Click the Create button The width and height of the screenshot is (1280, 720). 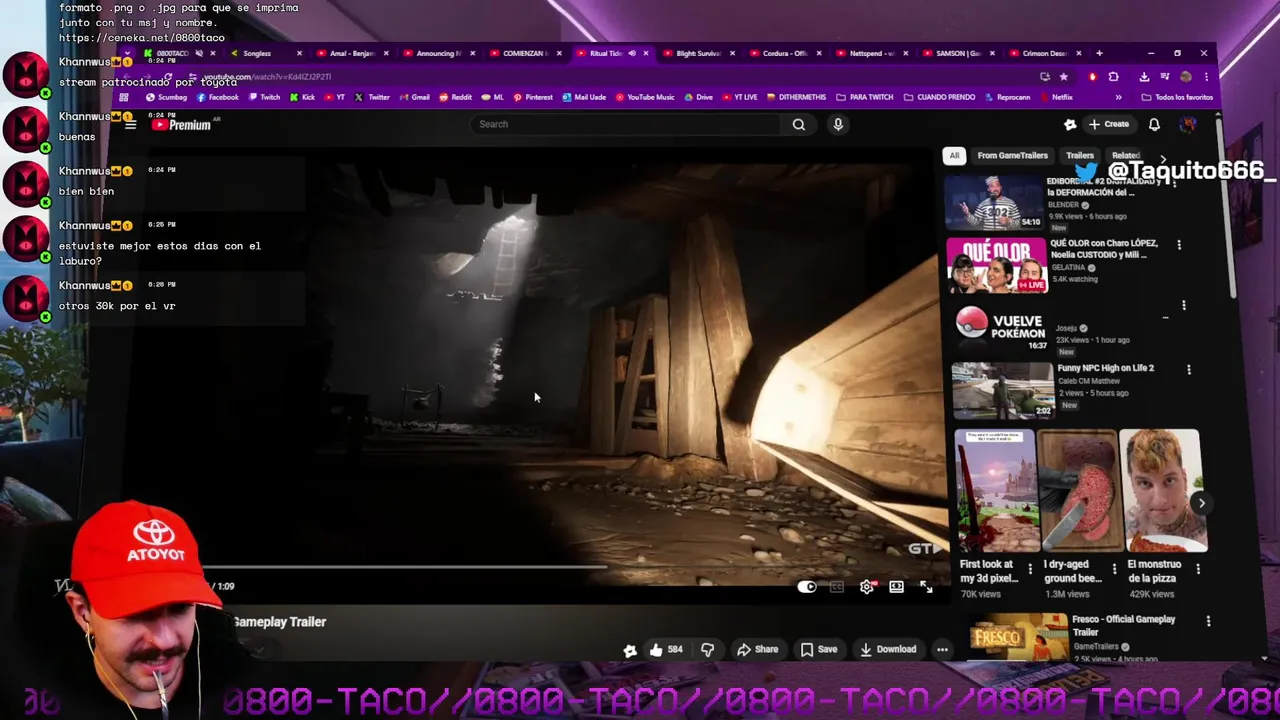tap(1109, 124)
